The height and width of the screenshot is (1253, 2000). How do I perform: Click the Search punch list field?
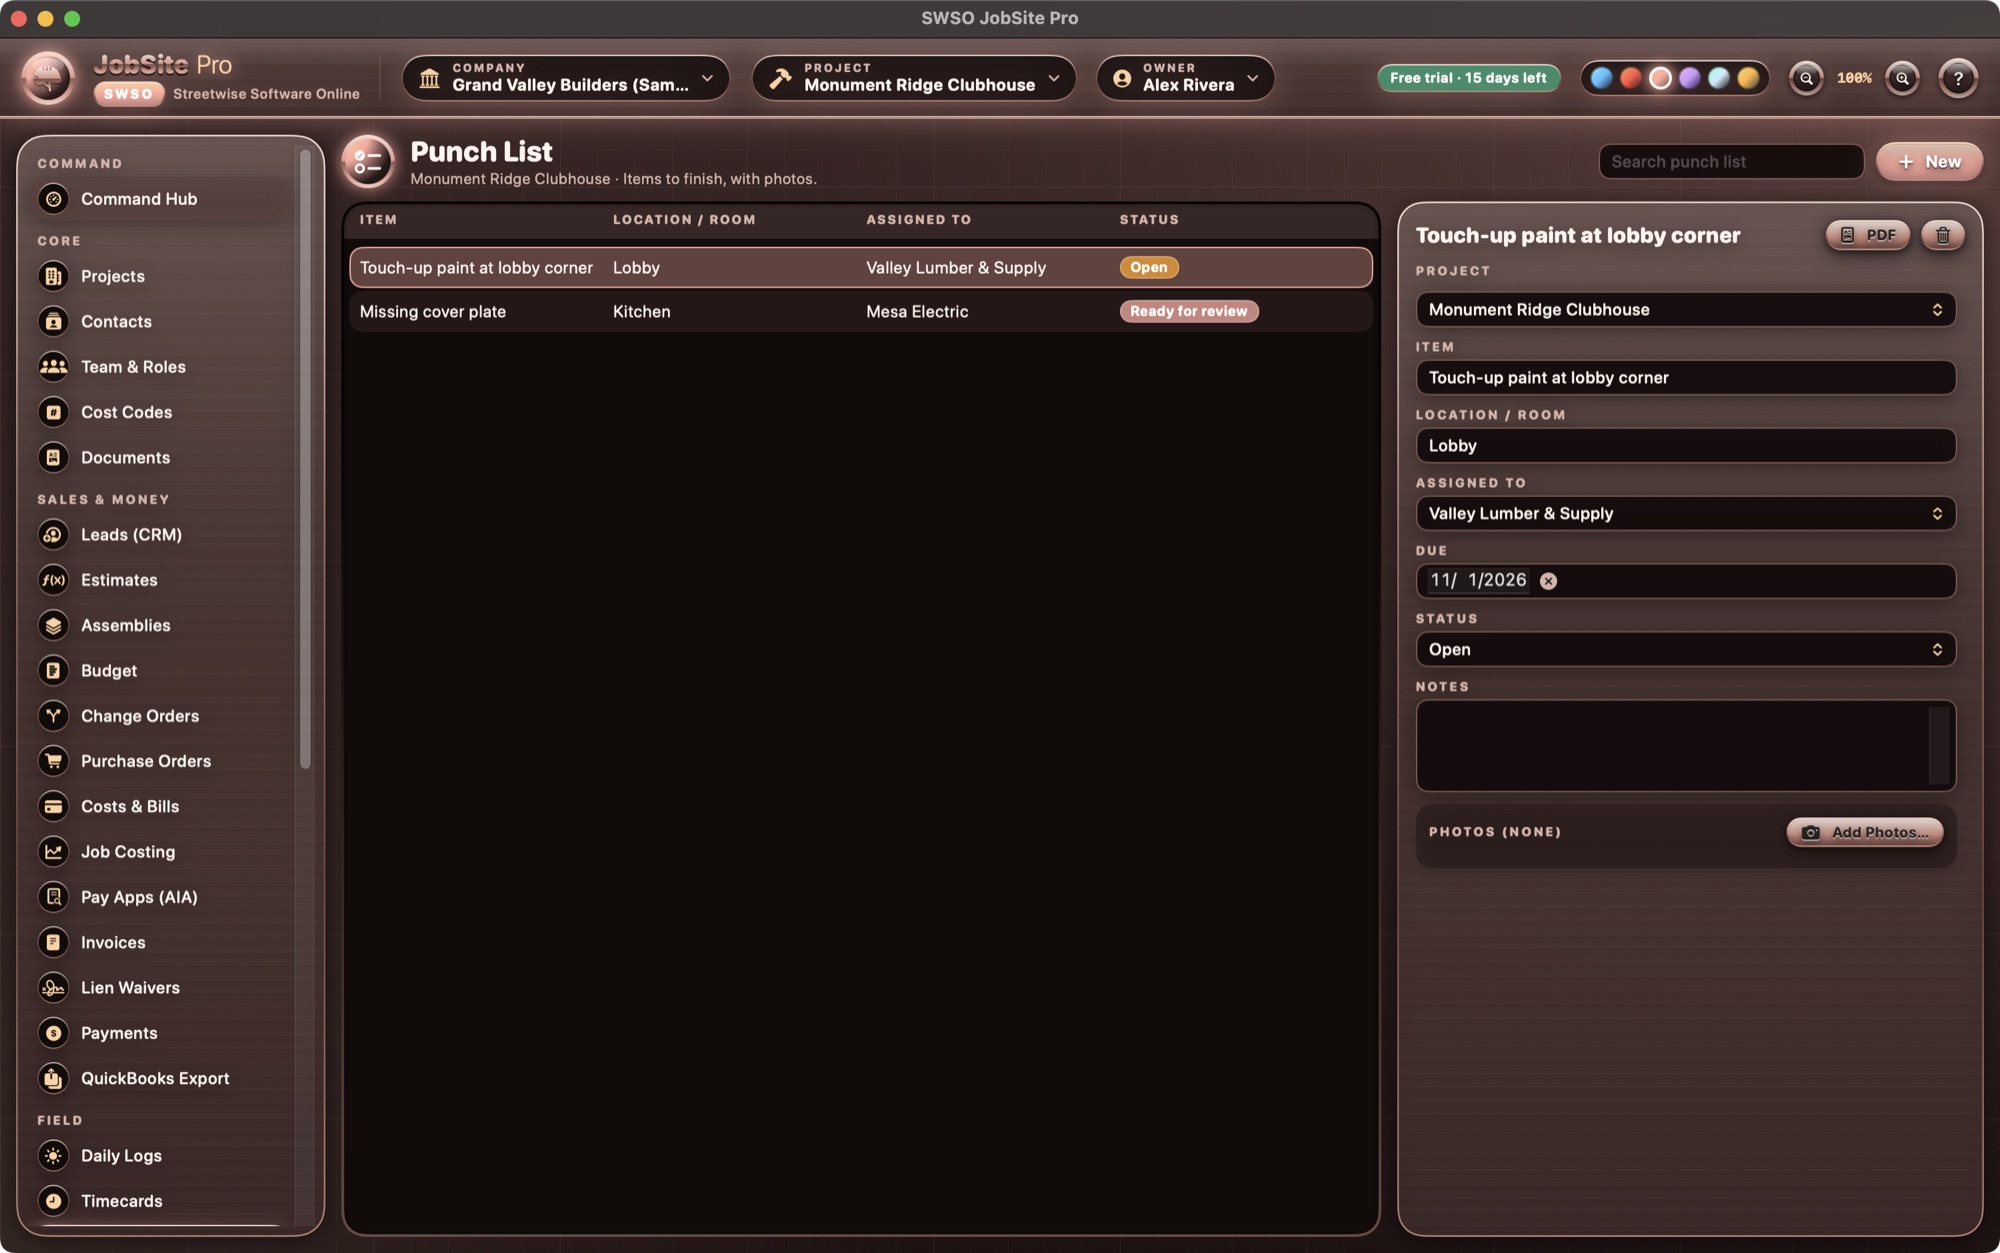tap(1730, 162)
